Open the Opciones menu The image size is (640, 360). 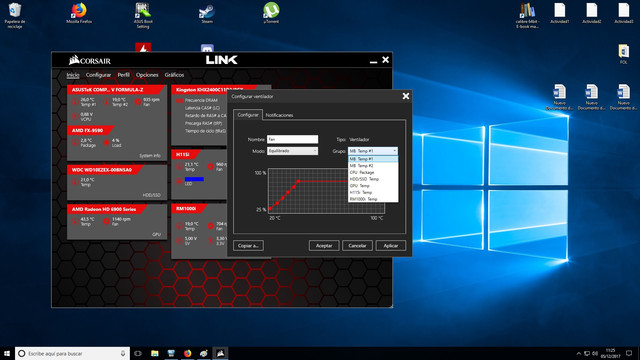point(147,75)
